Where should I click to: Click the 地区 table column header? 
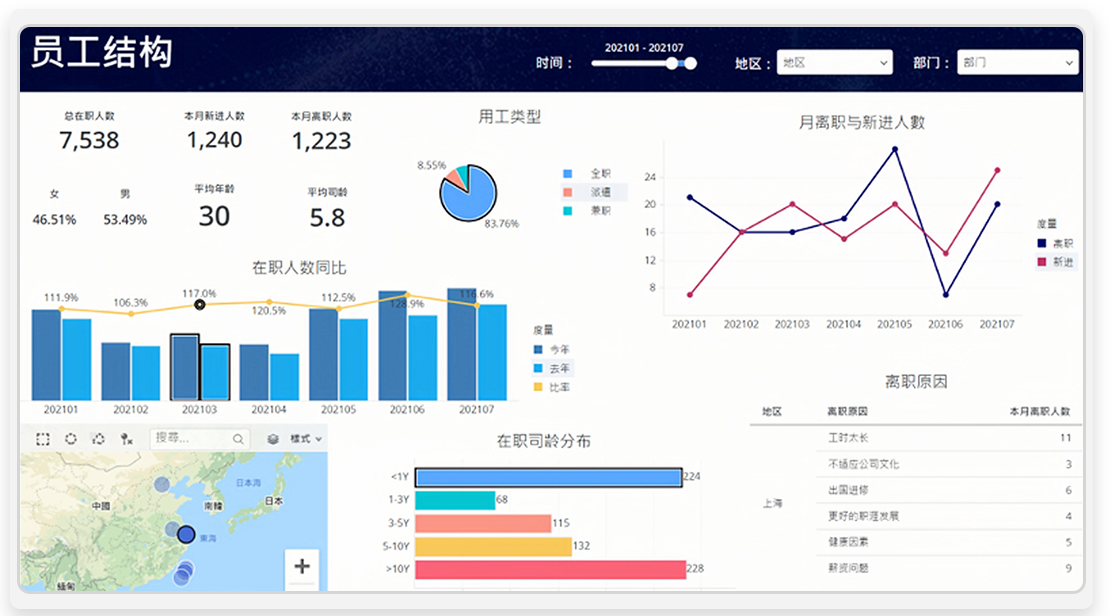(772, 411)
